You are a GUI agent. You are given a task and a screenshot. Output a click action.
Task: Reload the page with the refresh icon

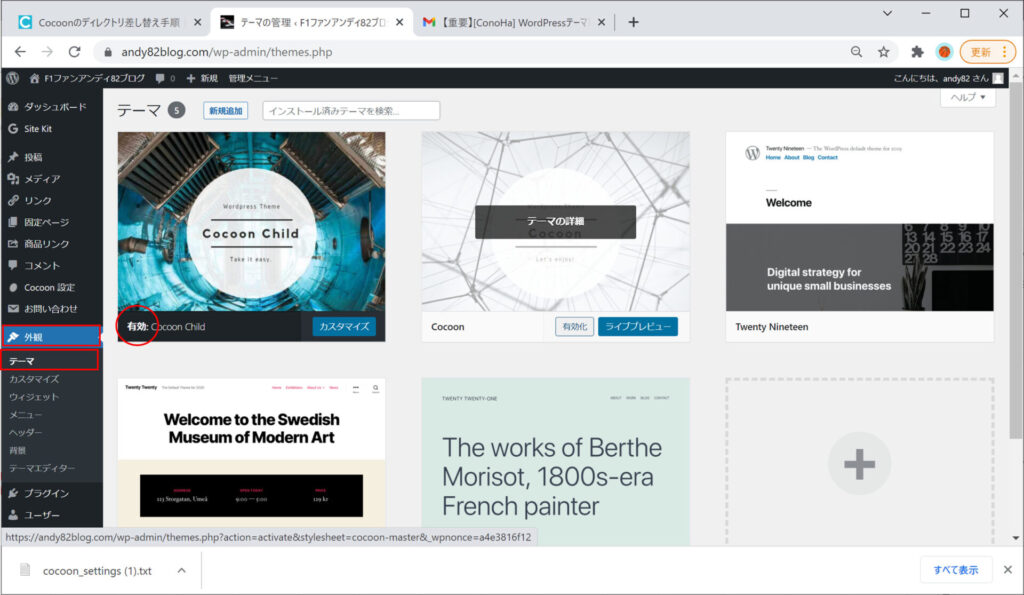point(74,52)
